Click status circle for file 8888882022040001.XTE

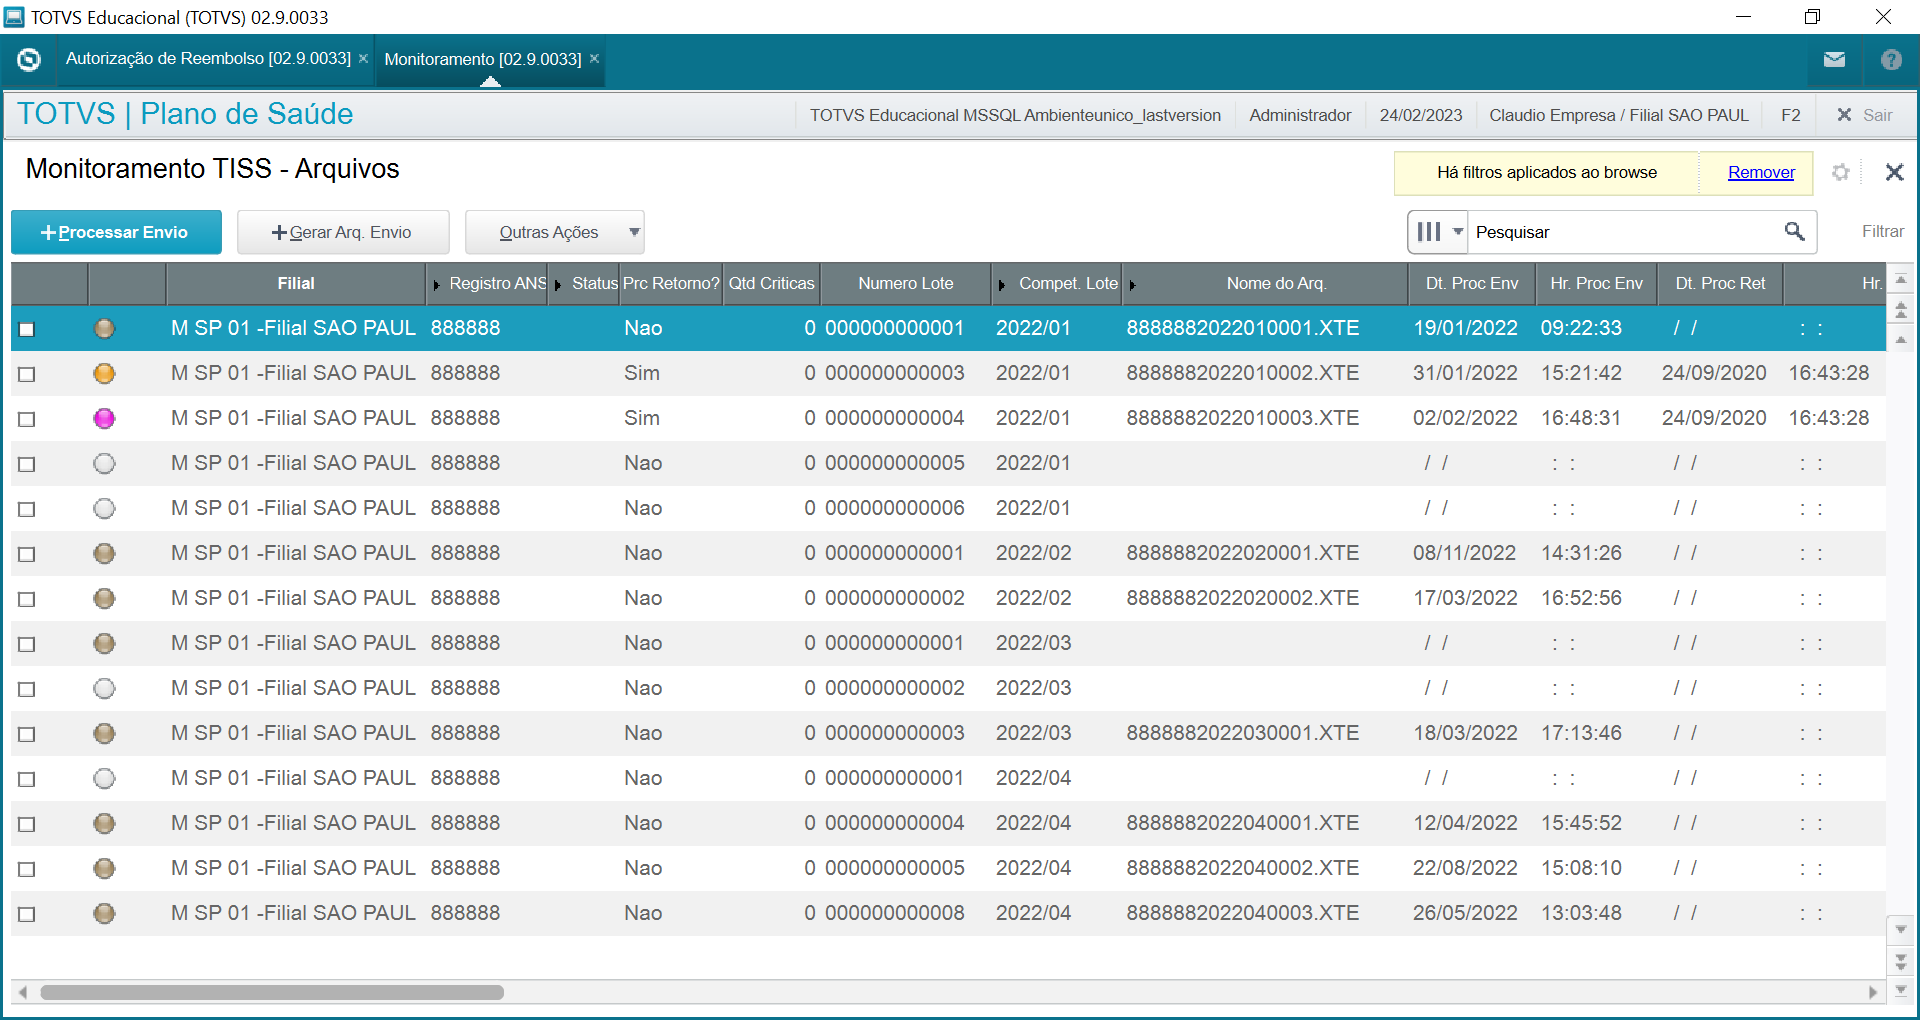[104, 823]
